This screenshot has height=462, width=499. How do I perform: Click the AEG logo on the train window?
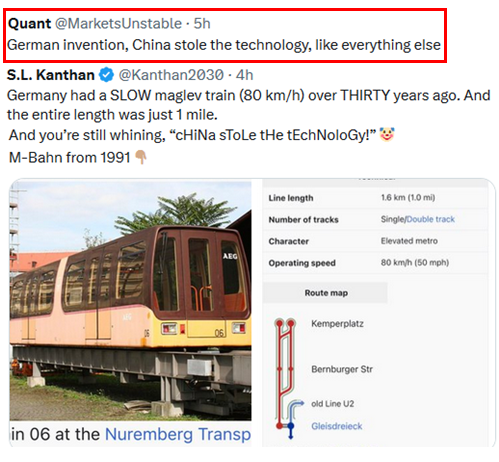tap(230, 256)
